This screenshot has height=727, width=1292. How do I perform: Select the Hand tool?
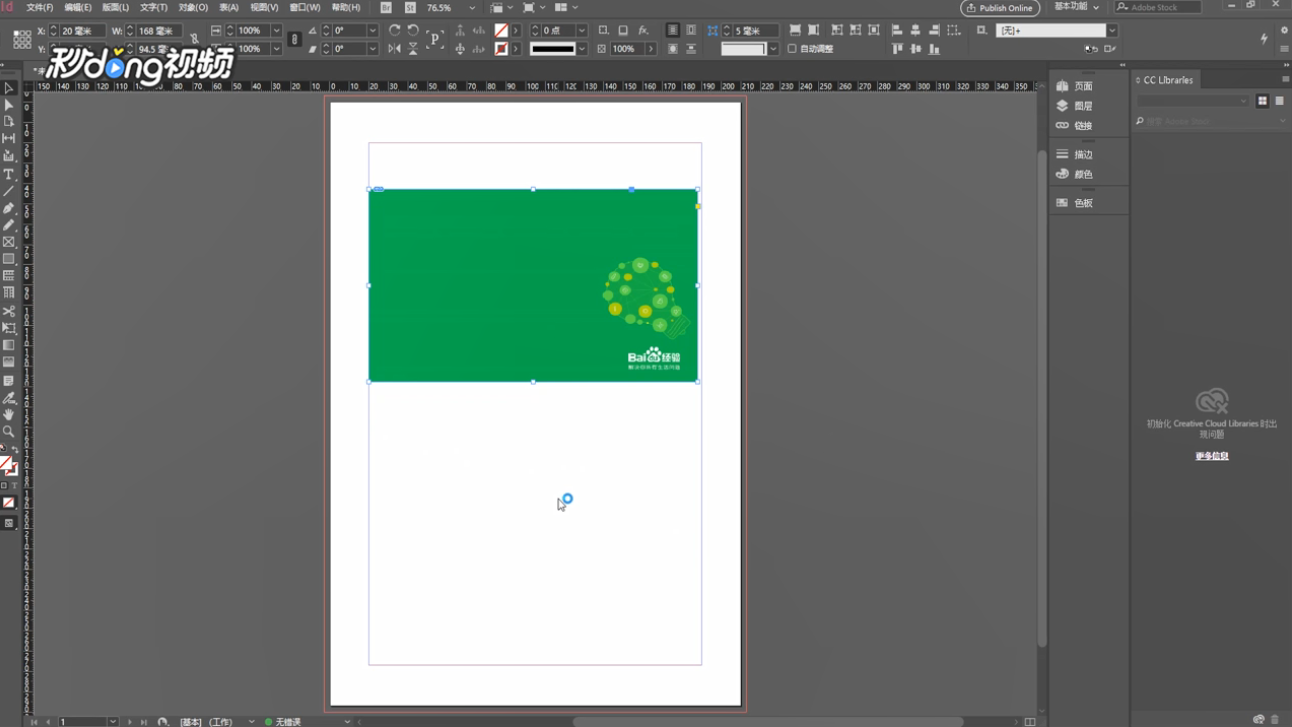[x=9, y=414]
